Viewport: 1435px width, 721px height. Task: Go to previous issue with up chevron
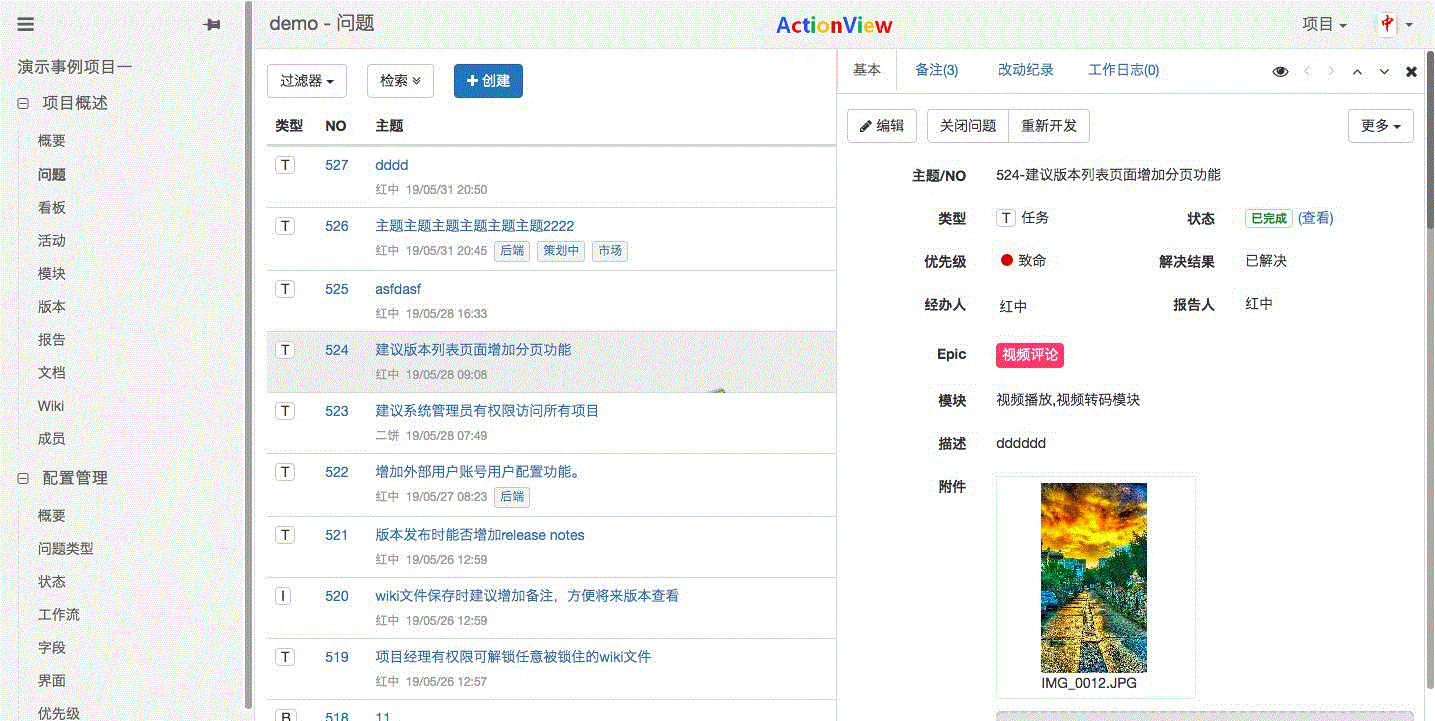click(1357, 72)
